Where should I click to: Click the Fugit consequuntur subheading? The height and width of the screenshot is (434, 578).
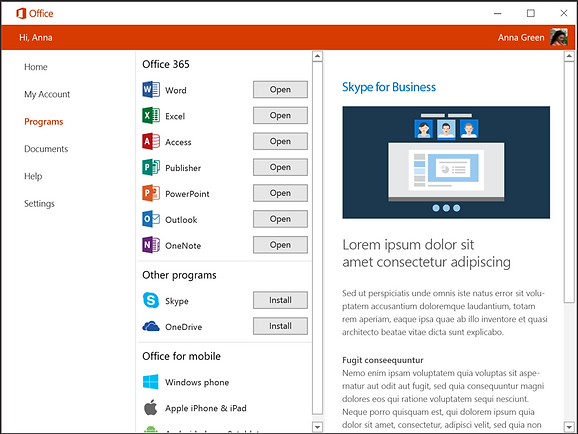pyautogui.click(x=383, y=360)
